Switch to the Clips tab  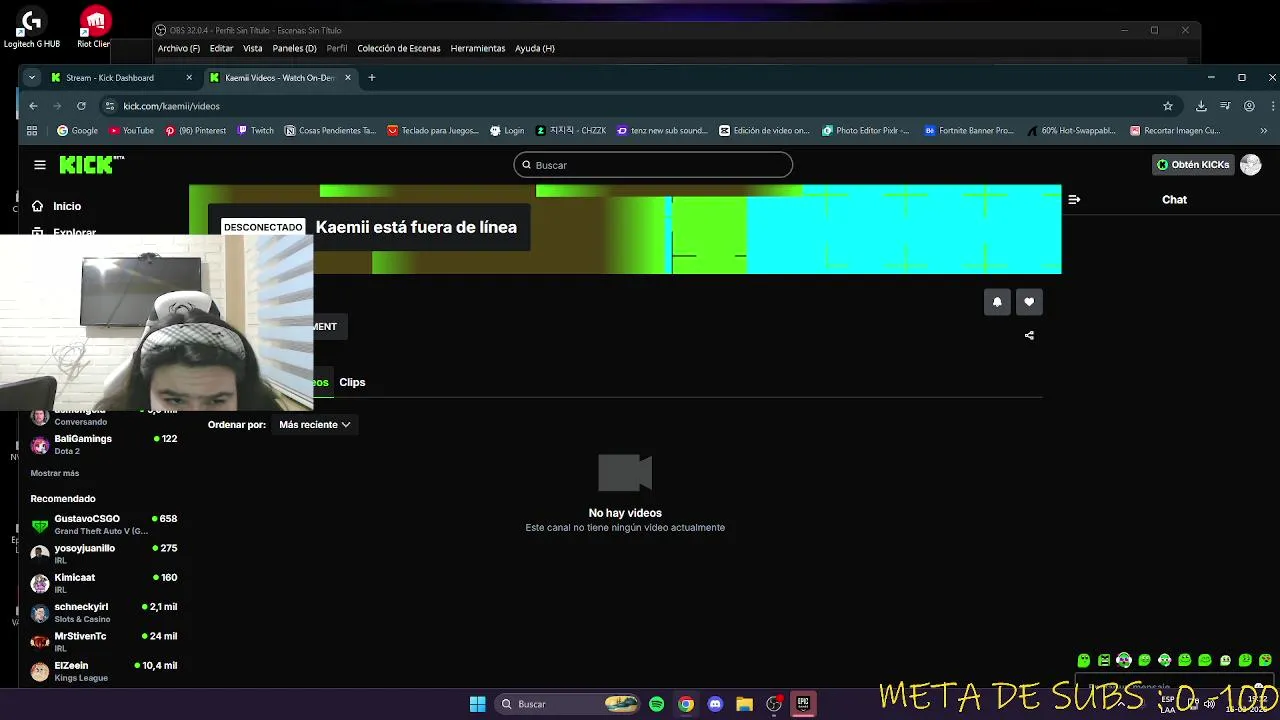click(x=352, y=382)
